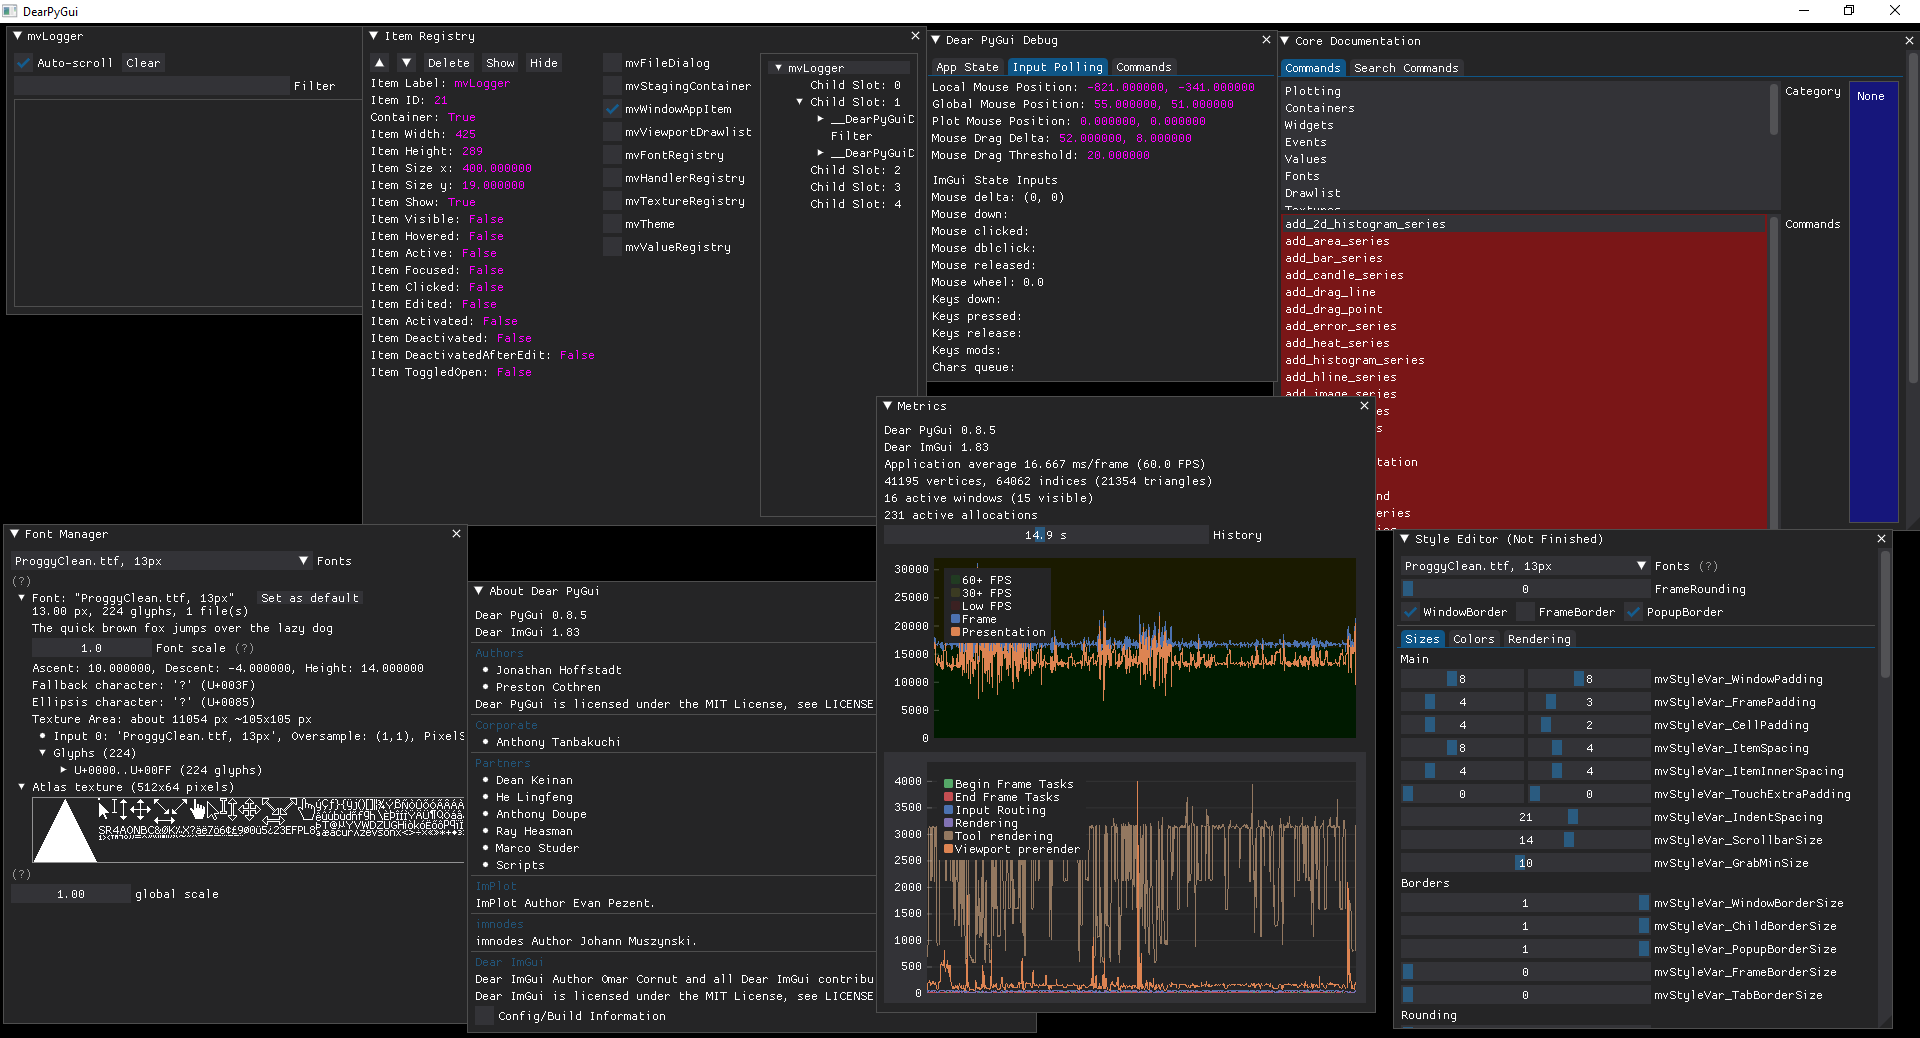Click the (?) marker below the Font Manager font combo
This screenshot has width=1920, height=1038.
(21, 581)
